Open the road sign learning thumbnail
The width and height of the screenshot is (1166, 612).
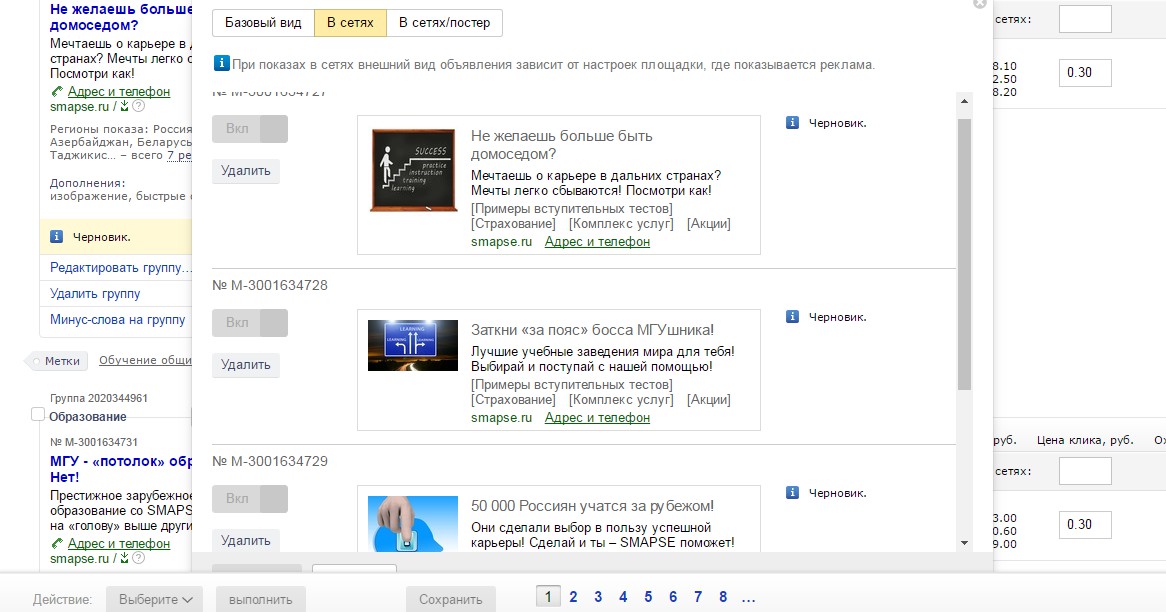pyautogui.click(x=413, y=345)
